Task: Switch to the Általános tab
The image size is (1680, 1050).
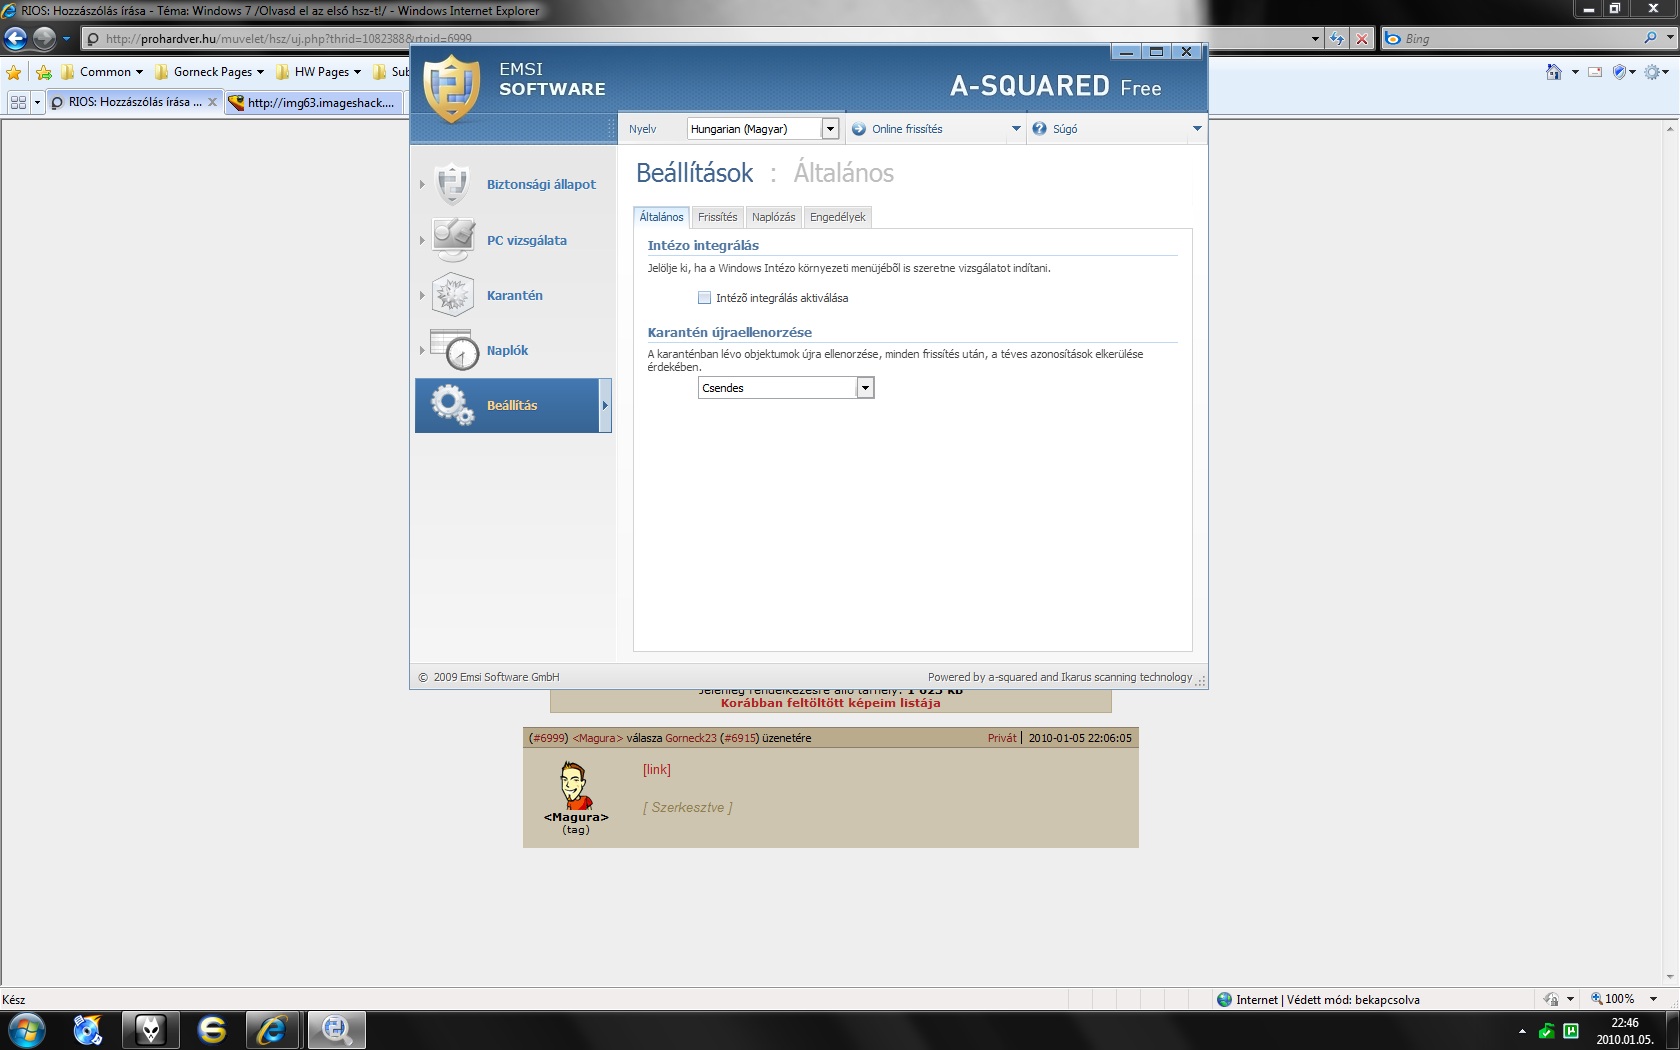Action: [662, 217]
